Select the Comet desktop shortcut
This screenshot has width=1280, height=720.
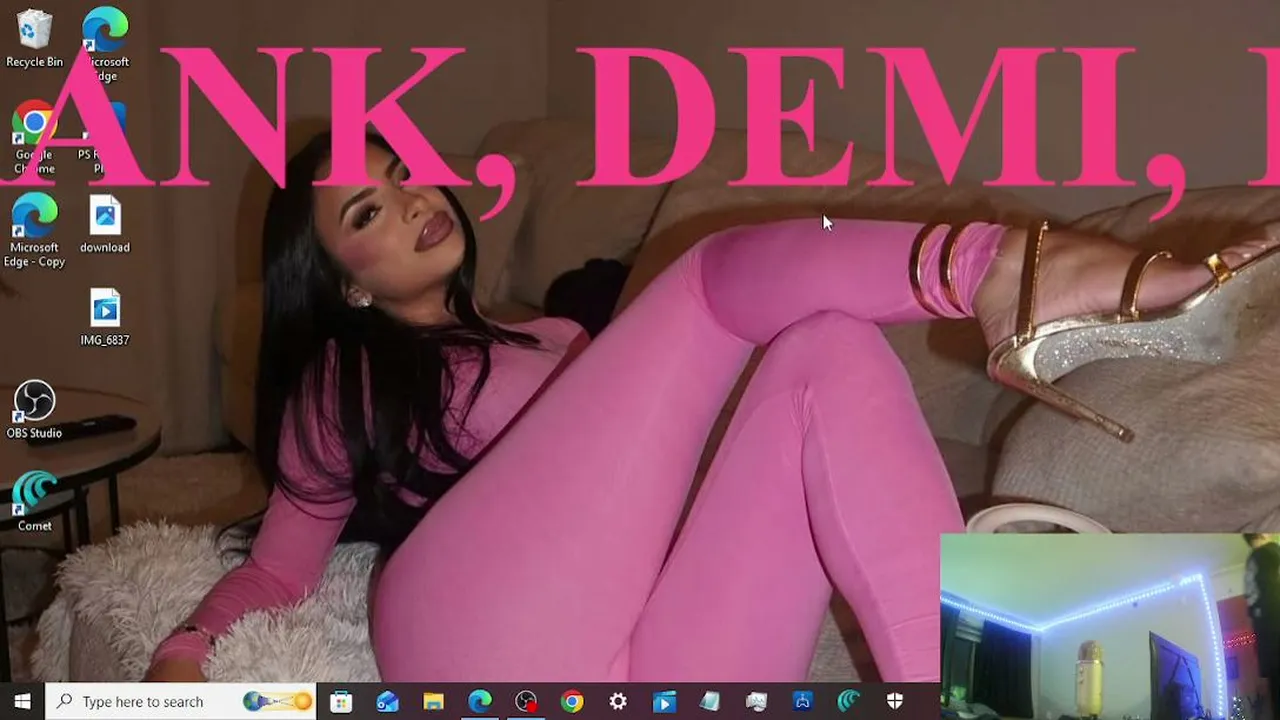pos(34,502)
